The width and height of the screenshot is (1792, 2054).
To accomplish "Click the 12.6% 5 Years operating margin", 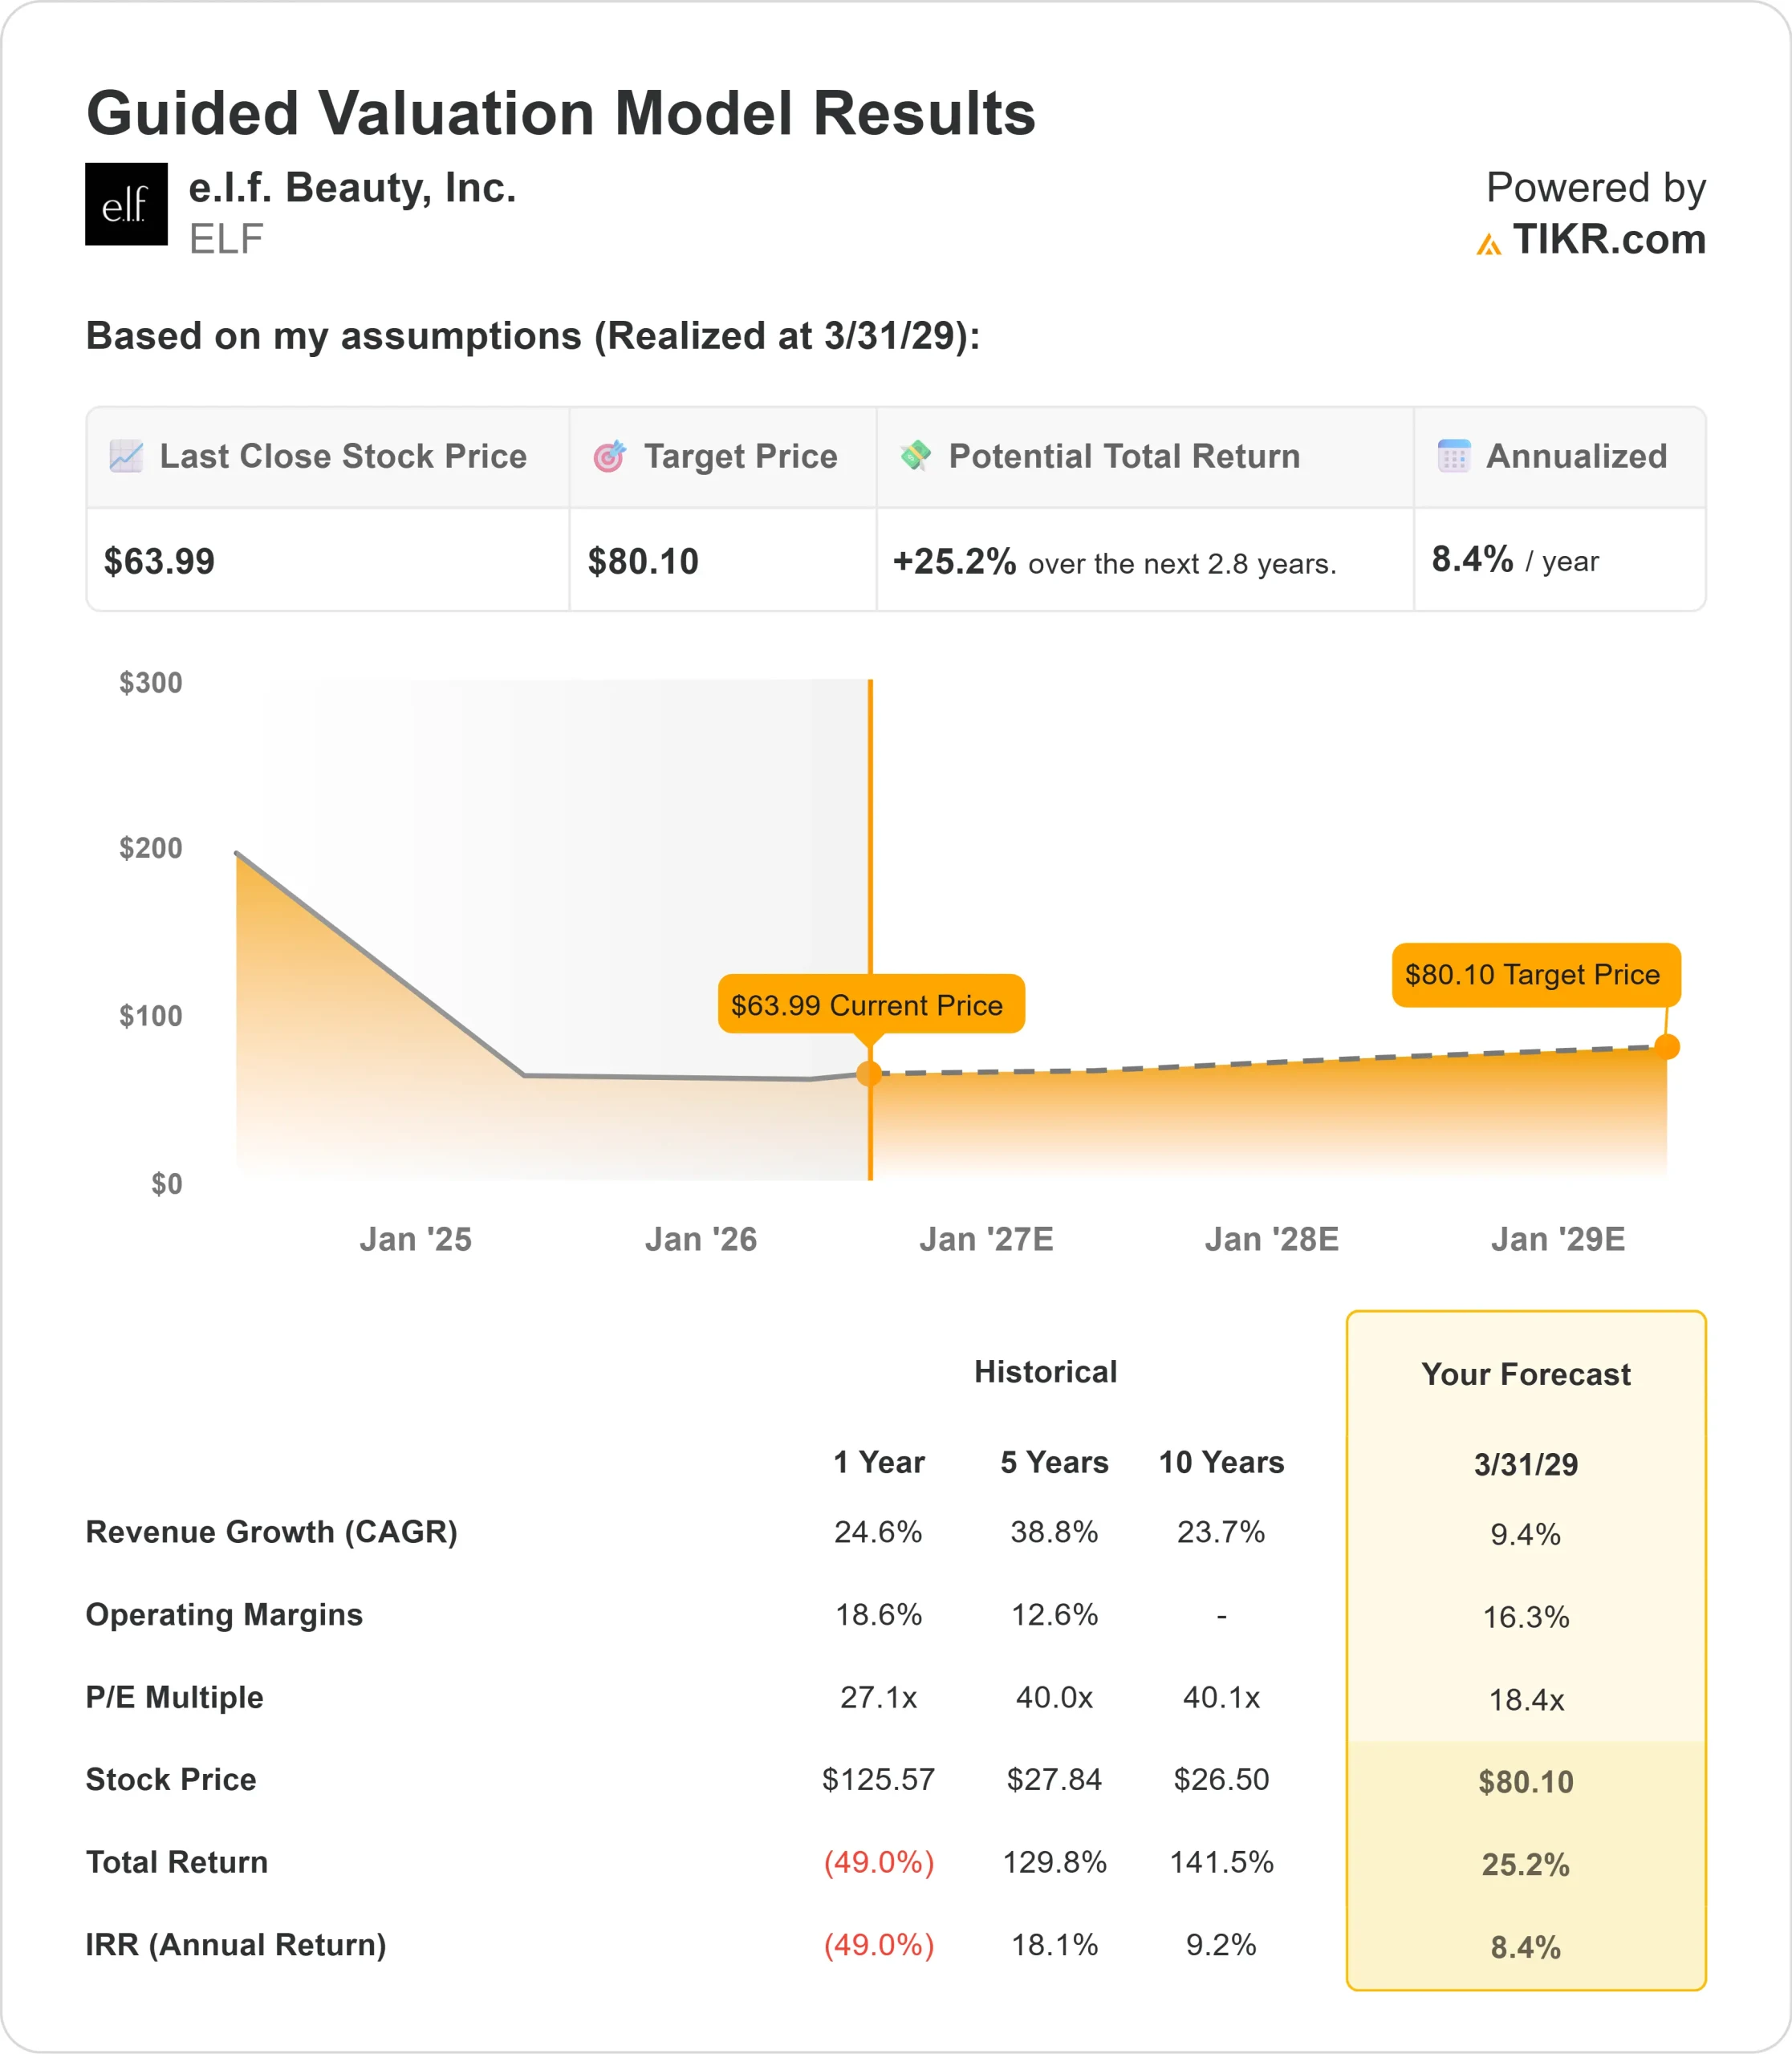I will click(1055, 1614).
